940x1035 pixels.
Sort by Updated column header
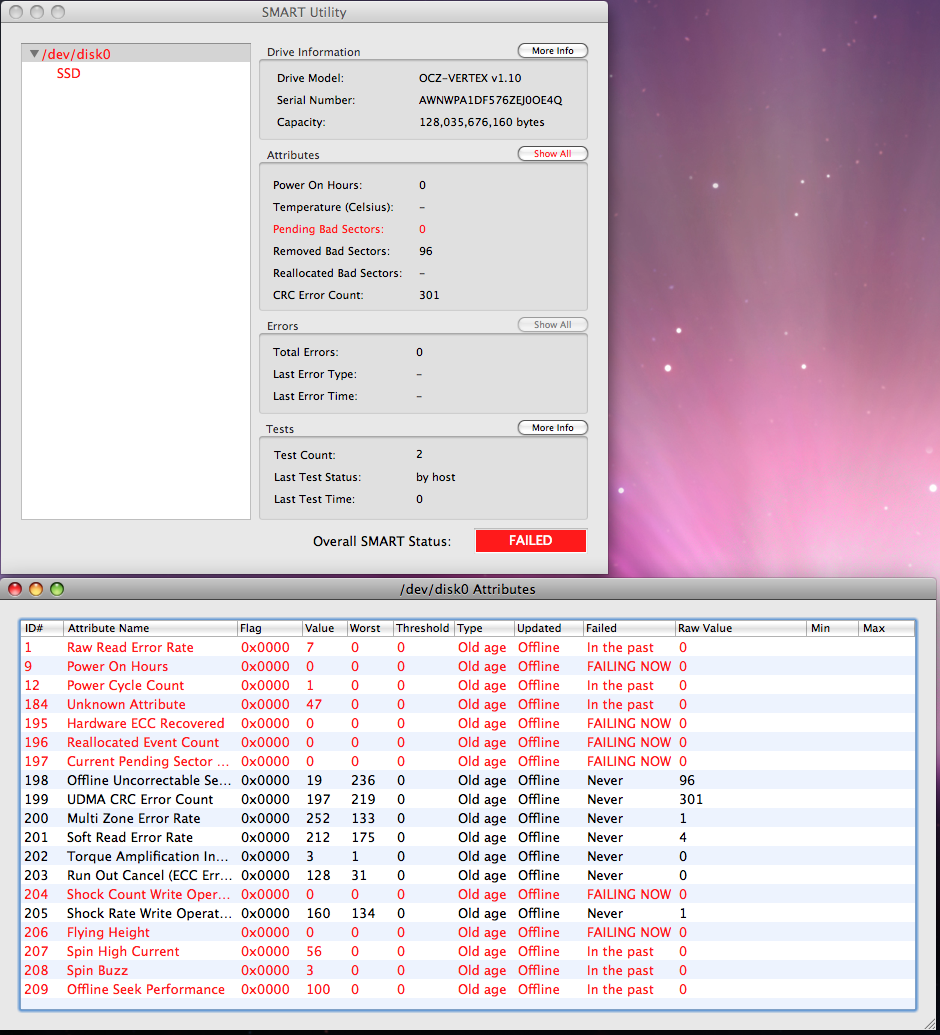tap(548, 628)
